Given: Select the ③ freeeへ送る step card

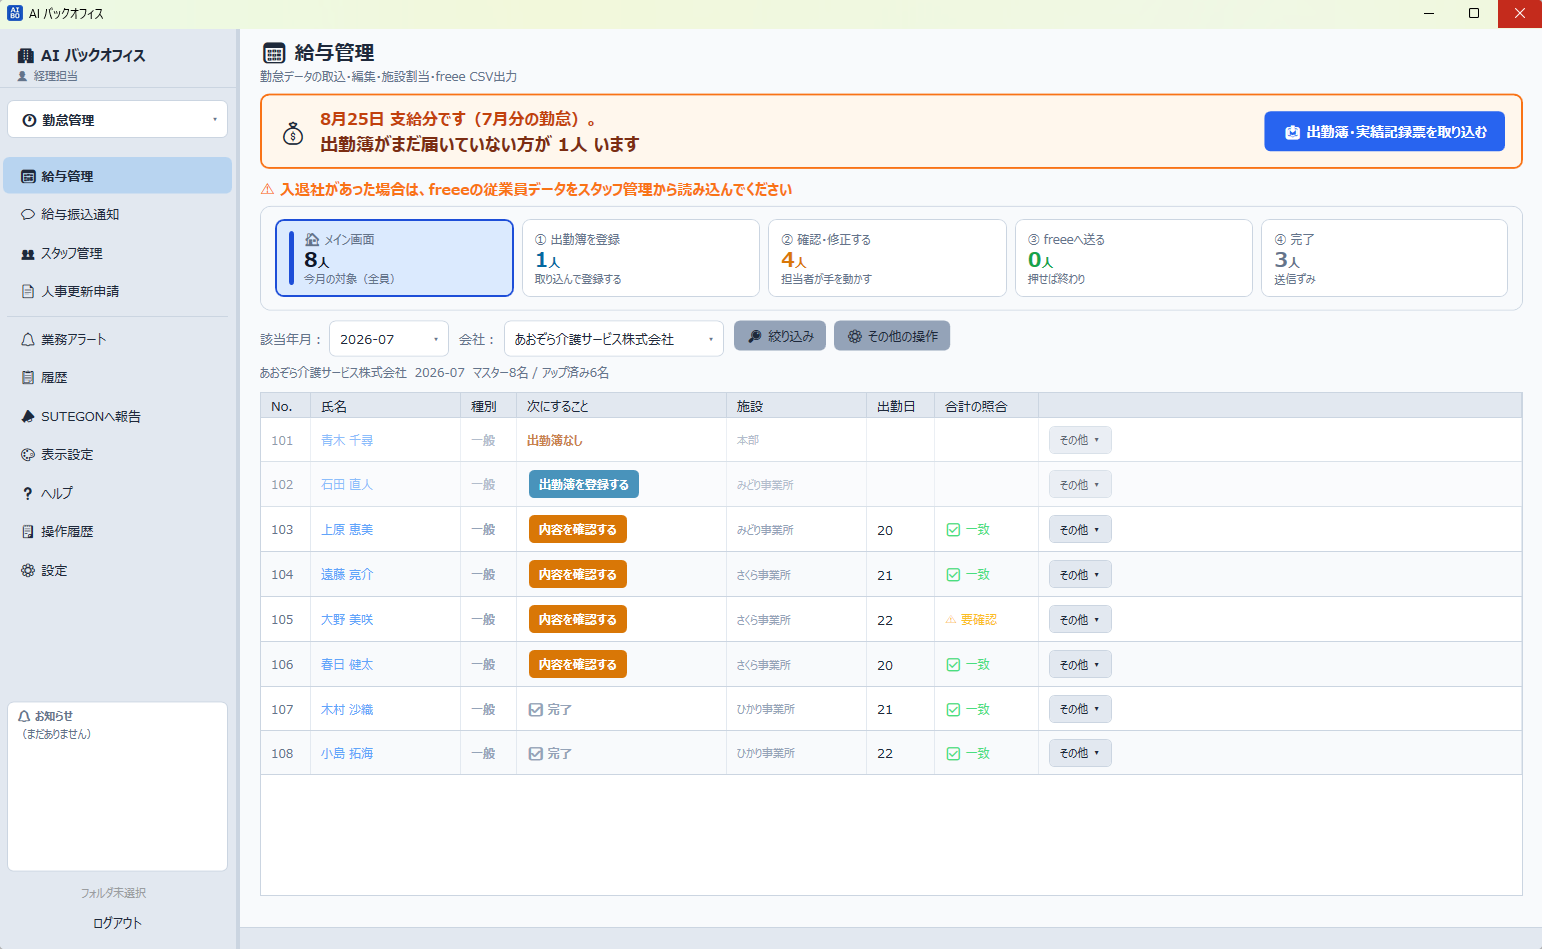Looking at the screenshot, I should pos(1134,258).
